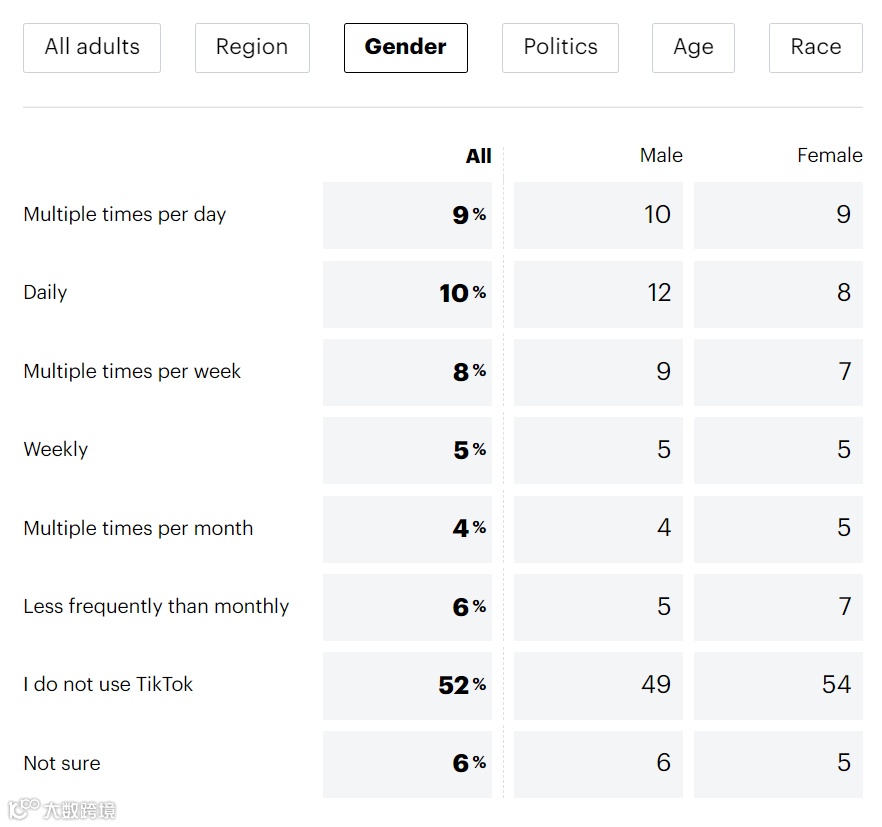
Task: Select the Multiple times per week label
Action: (x=132, y=371)
